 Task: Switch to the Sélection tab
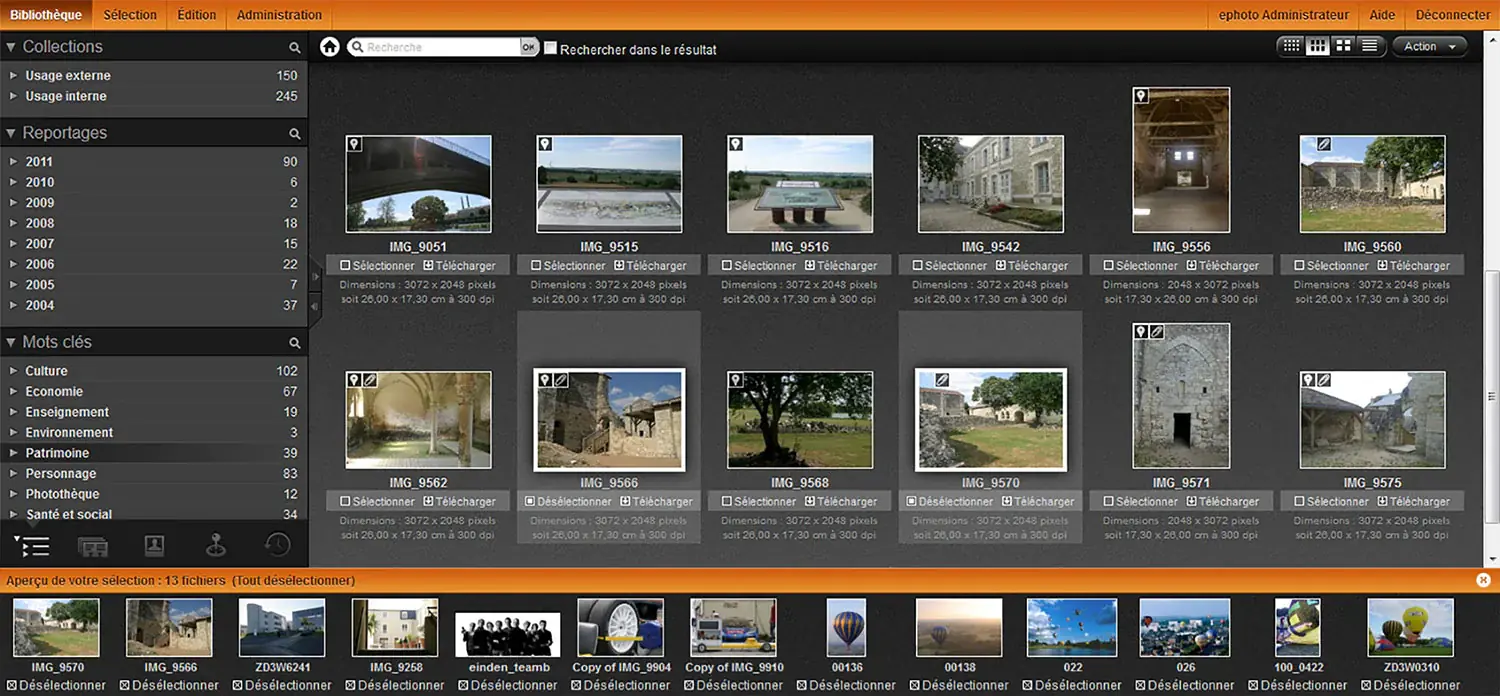click(x=130, y=15)
